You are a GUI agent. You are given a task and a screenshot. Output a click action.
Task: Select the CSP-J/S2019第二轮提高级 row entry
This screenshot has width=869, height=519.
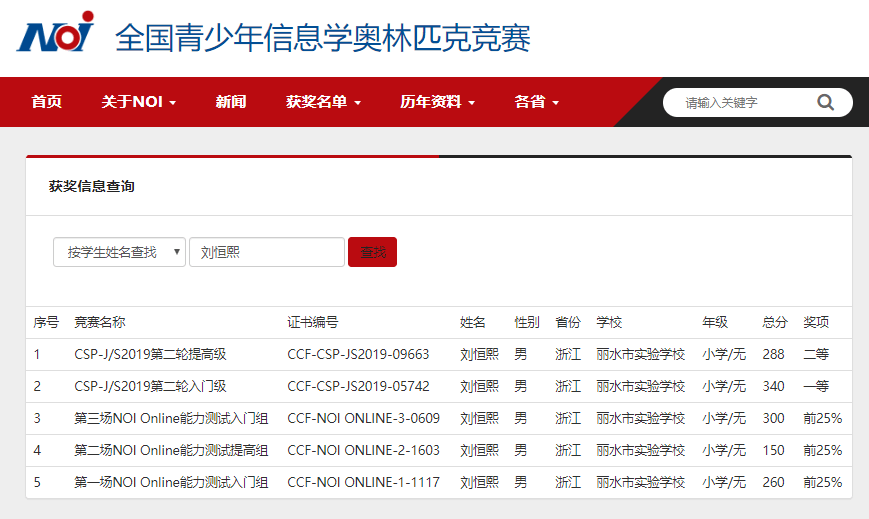coord(150,354)
